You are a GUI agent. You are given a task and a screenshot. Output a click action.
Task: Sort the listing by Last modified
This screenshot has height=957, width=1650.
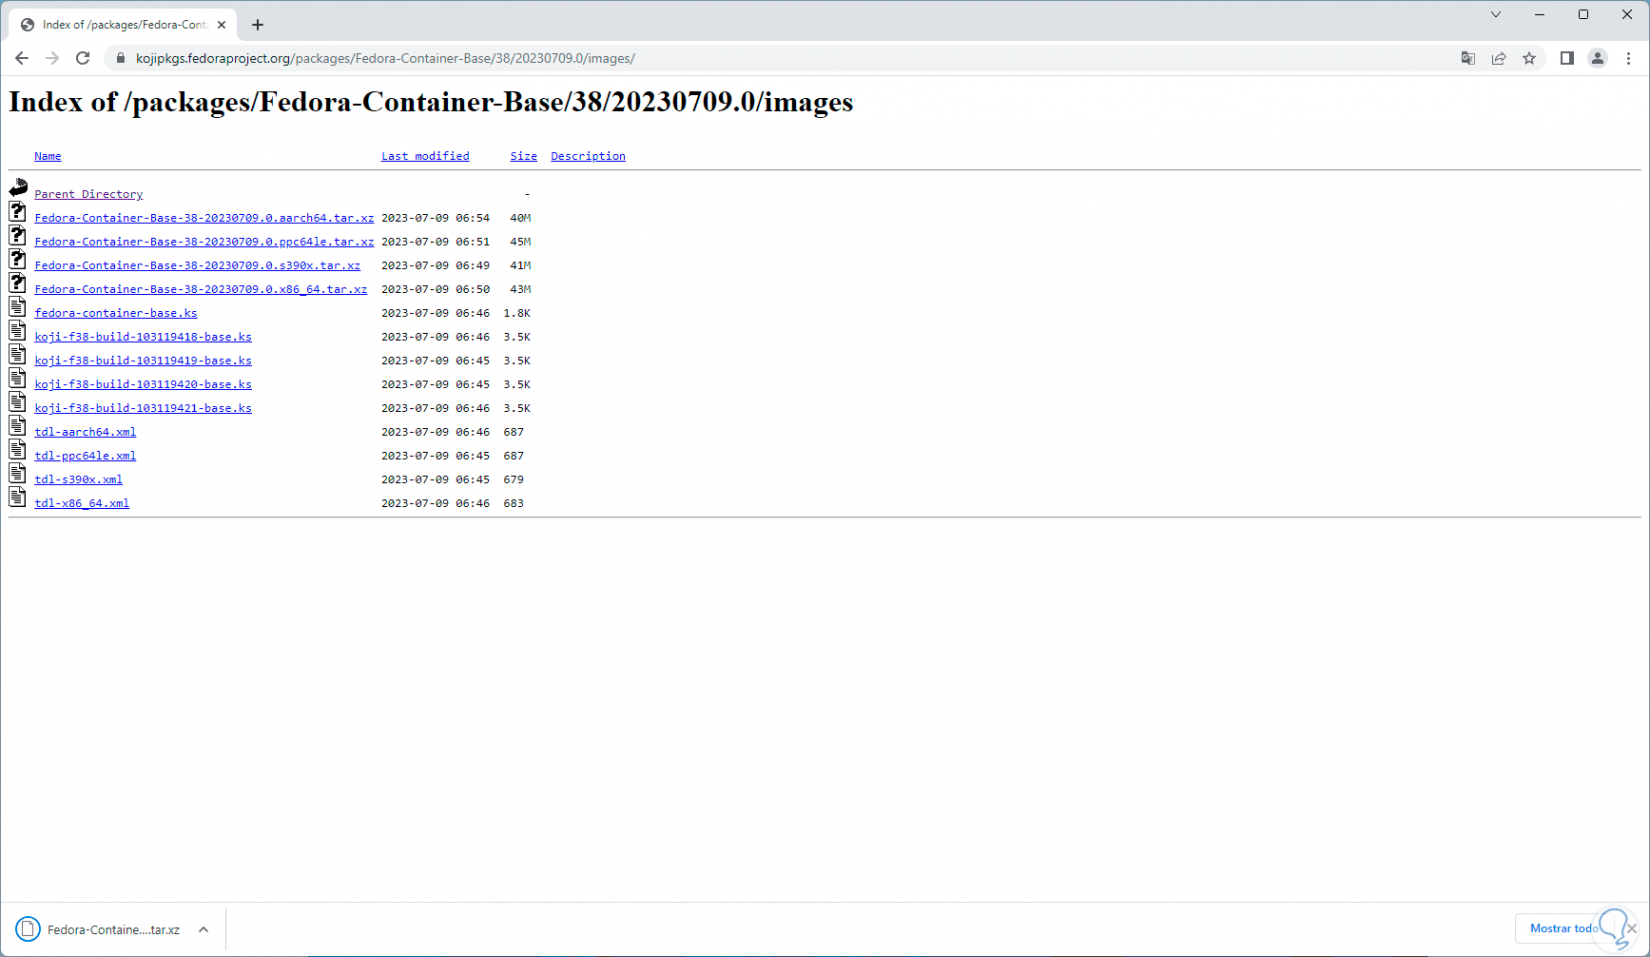pos(425,156)
